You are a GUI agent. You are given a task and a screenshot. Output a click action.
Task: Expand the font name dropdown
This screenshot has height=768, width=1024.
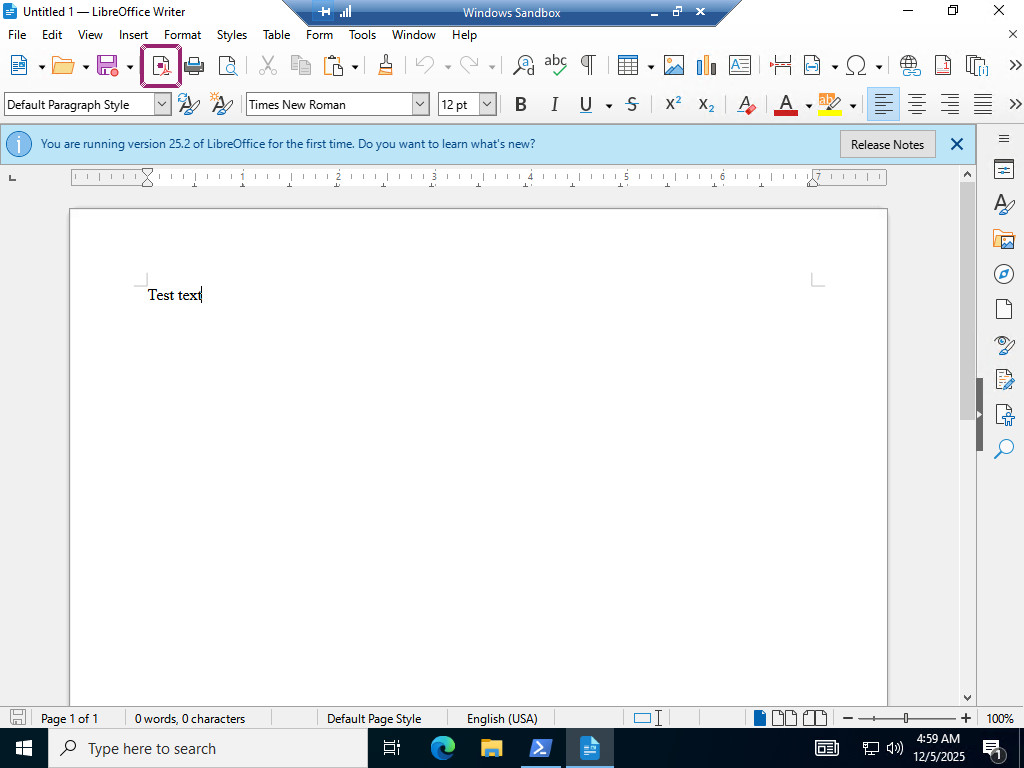tap(420, 104)
